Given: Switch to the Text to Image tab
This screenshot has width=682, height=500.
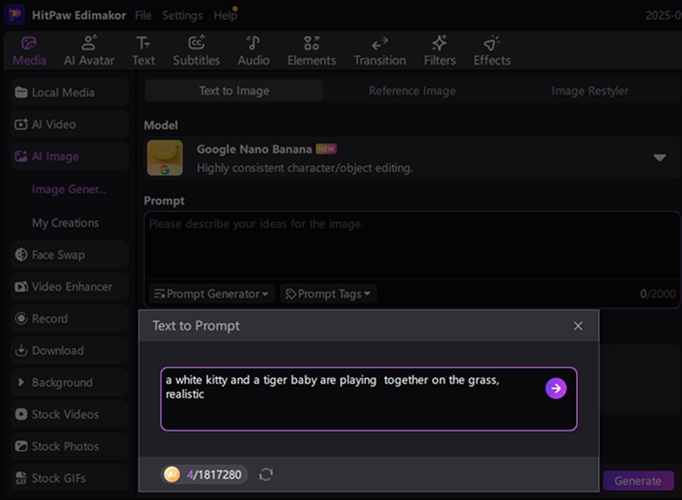Looking at the screenshot, I should point(234,90).
